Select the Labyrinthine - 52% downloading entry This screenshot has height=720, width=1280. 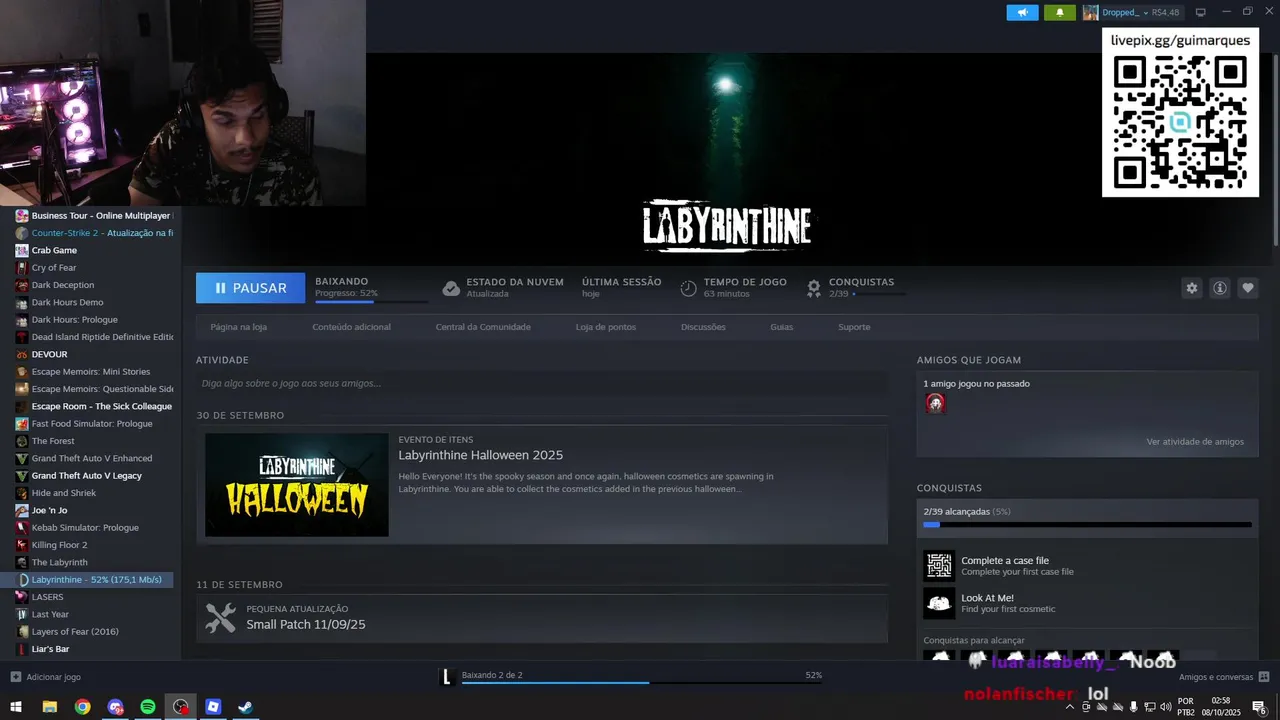click(93, 580)
